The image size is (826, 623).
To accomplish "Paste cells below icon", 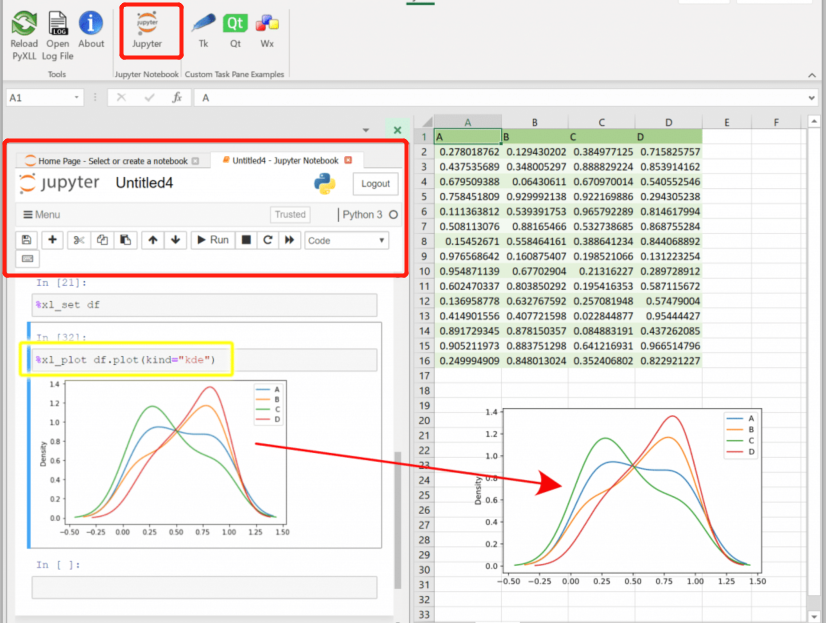I will point(125,240).
